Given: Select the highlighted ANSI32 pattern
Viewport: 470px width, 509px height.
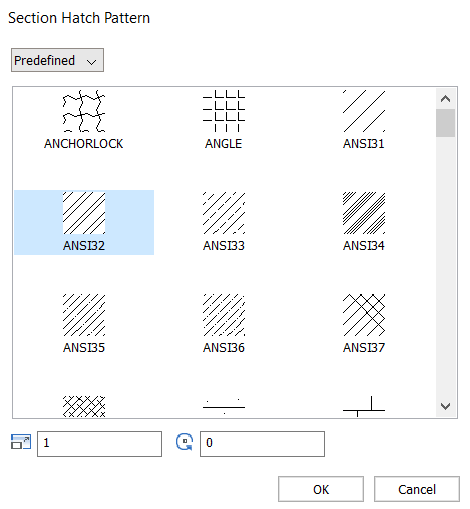Looking at the screenshot, I should (84, 222).
